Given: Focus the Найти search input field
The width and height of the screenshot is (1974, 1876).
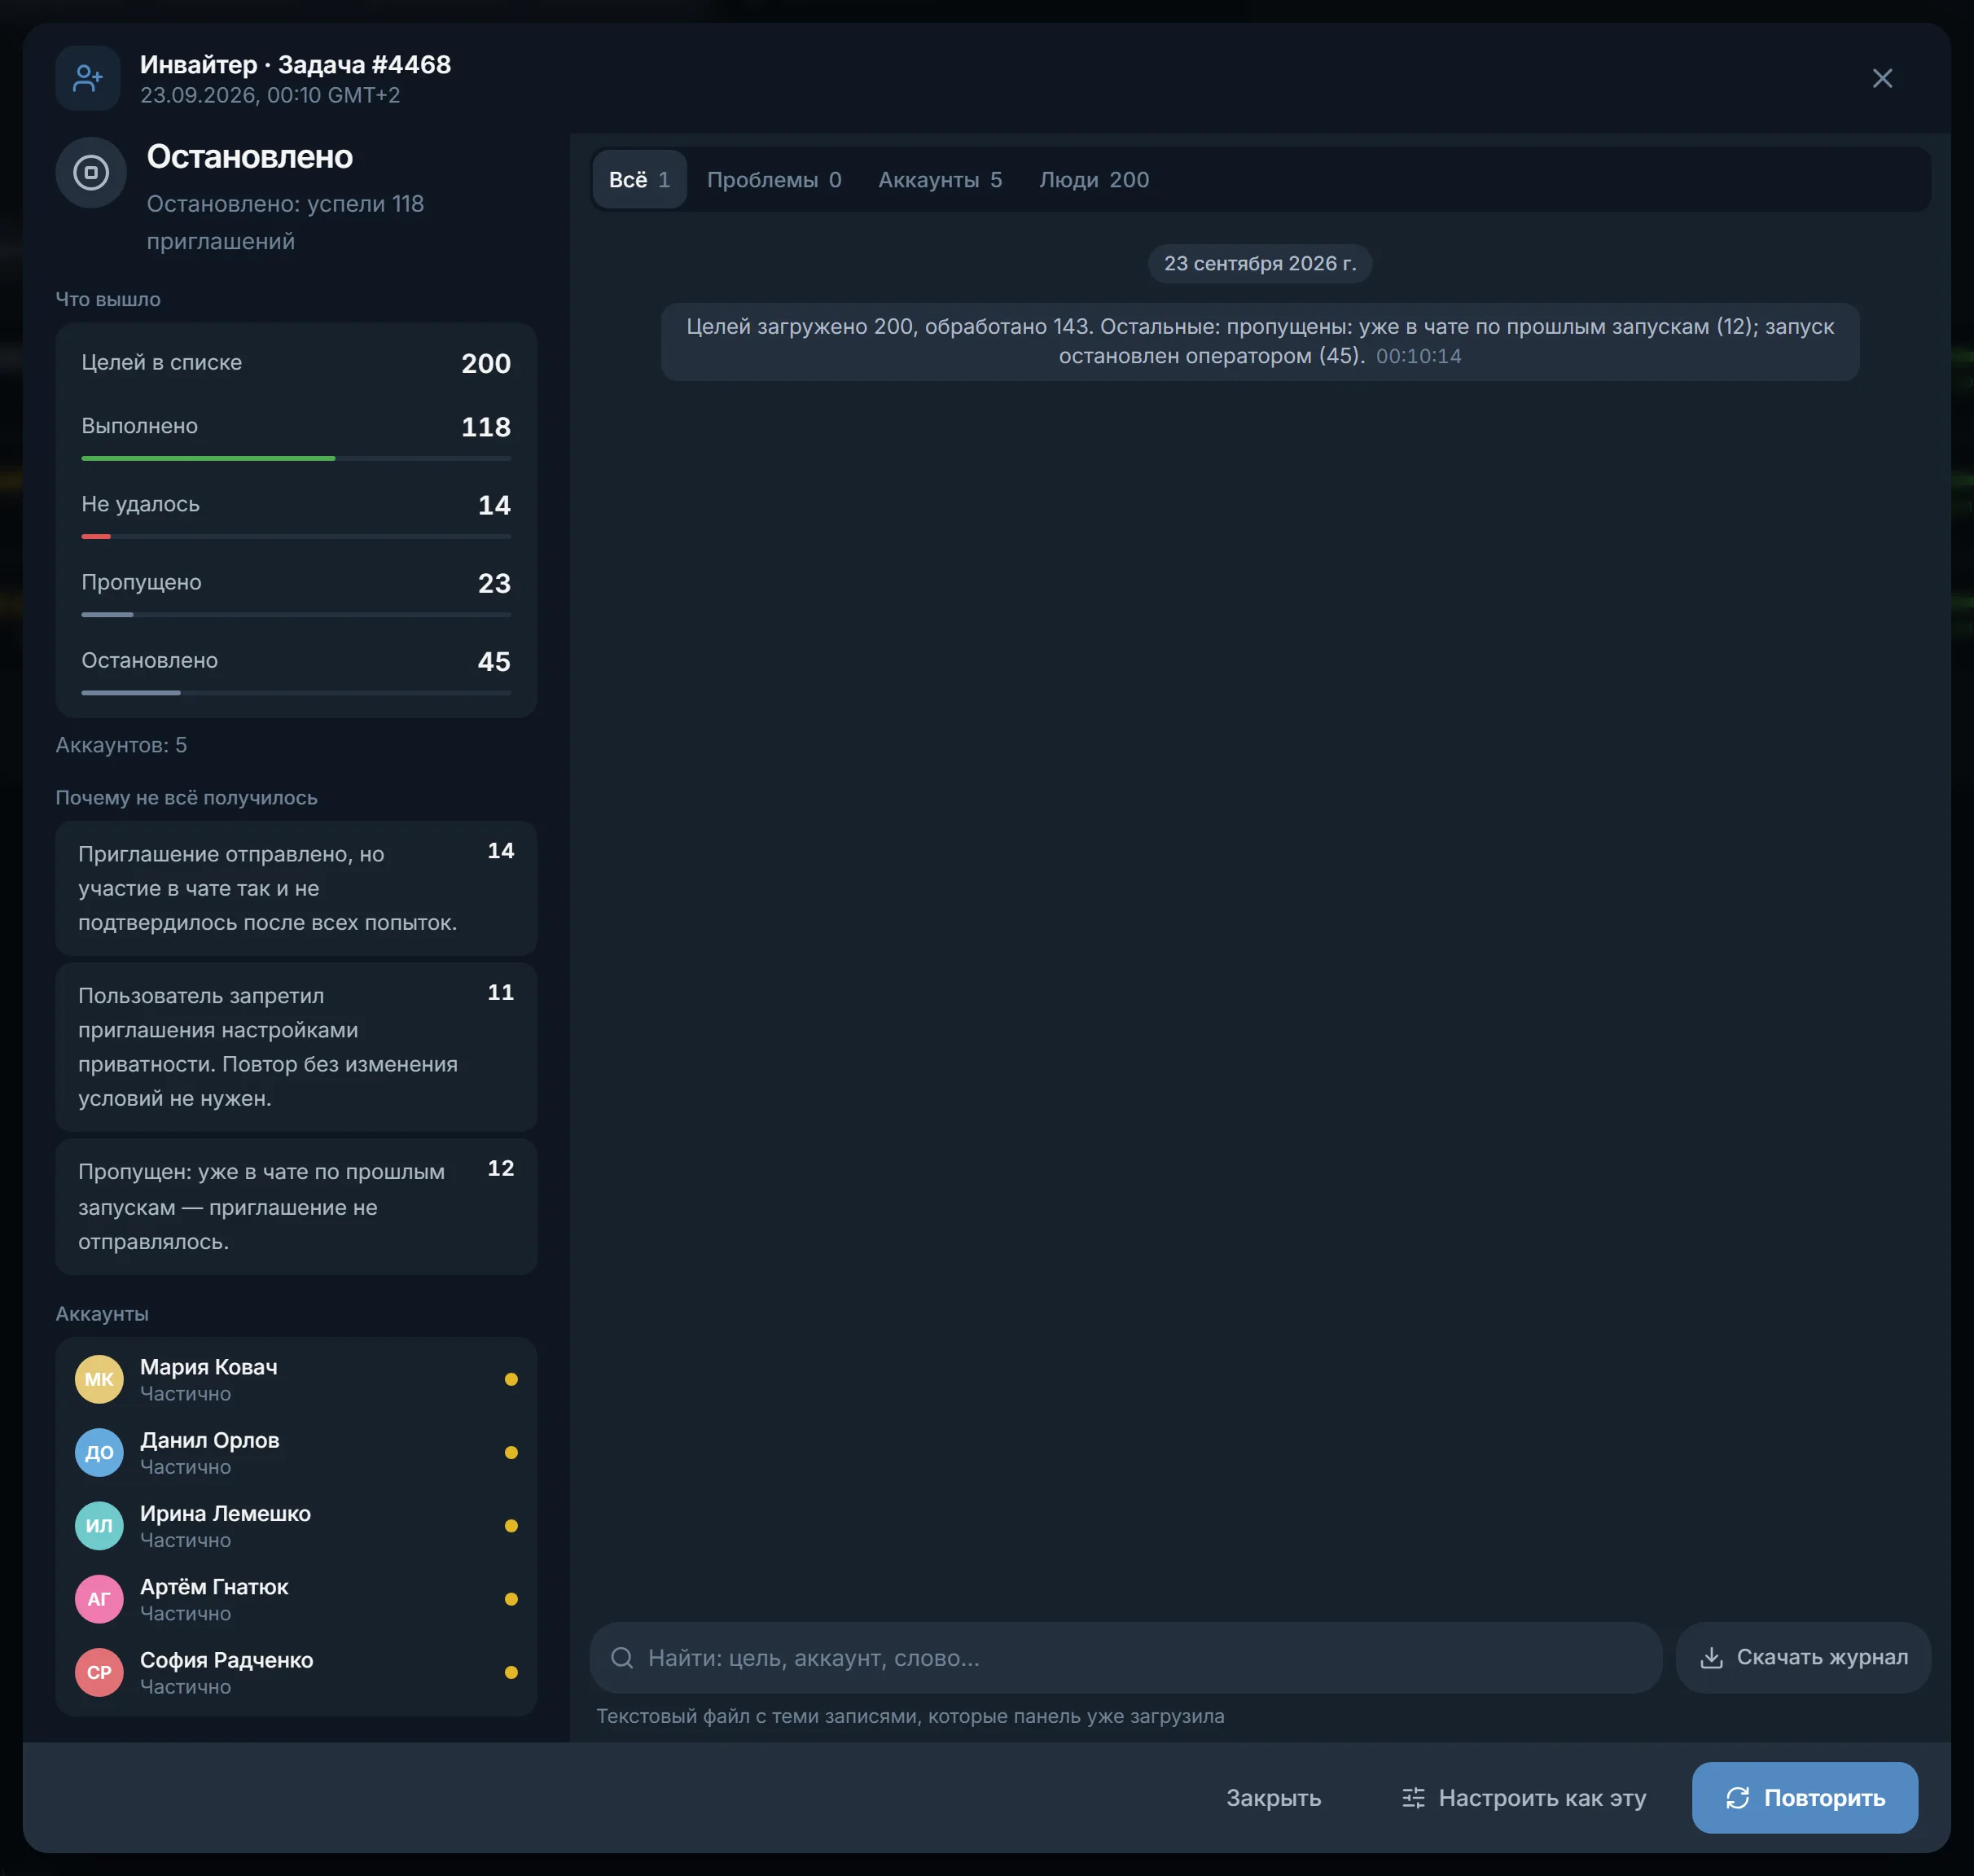Looking at the screenshot, I should point(1125,1657).
